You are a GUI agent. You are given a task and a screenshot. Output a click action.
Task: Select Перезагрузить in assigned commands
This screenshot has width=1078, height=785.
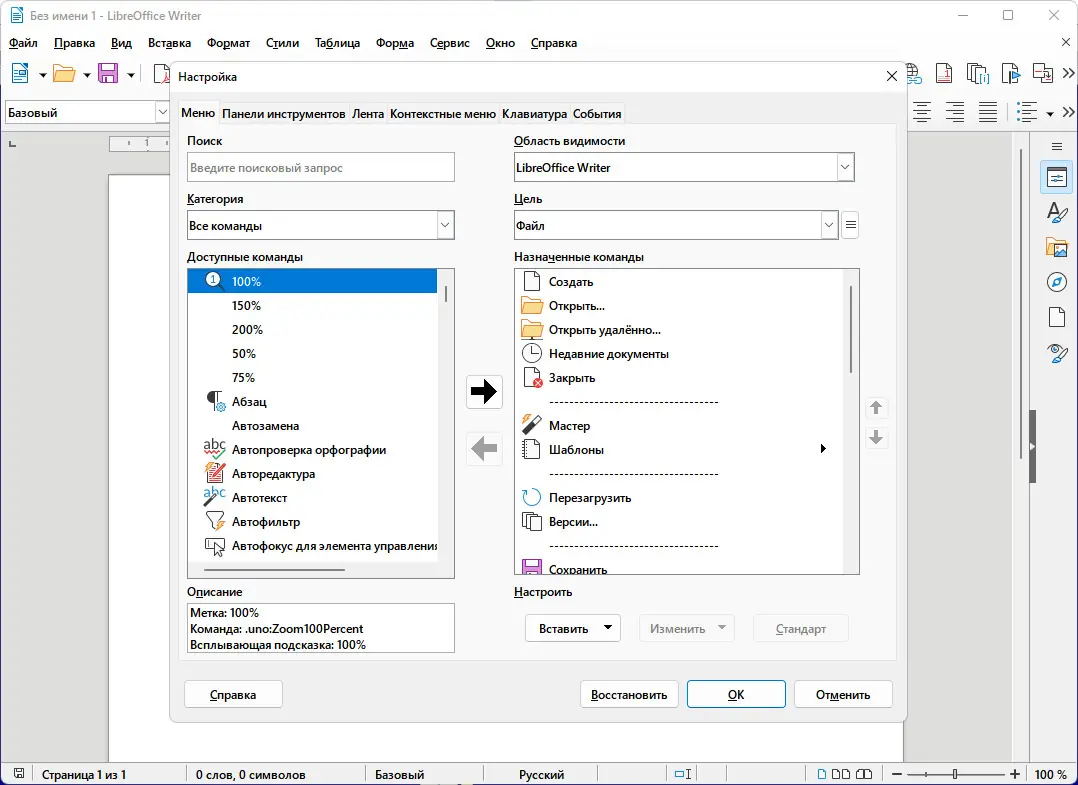pyautogui.click(x=679, y=498)
